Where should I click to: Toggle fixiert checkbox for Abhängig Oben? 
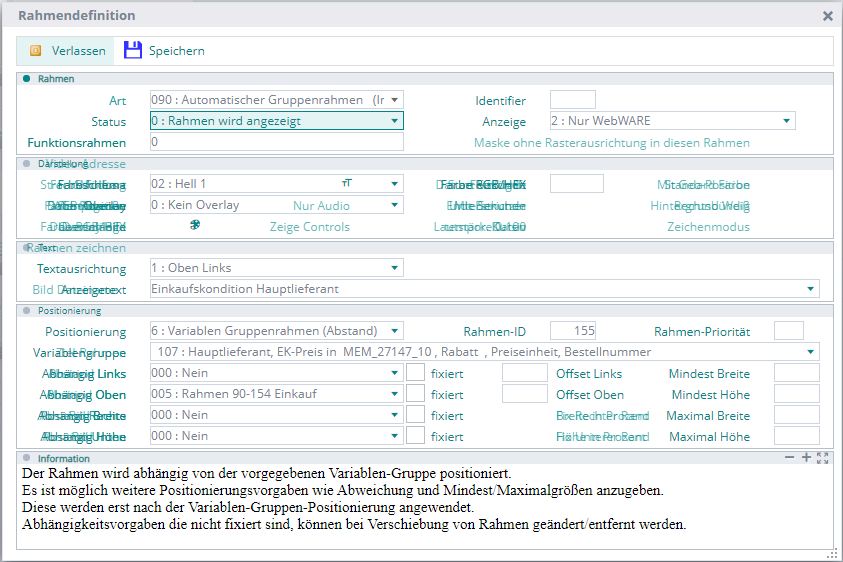(416, 394)
